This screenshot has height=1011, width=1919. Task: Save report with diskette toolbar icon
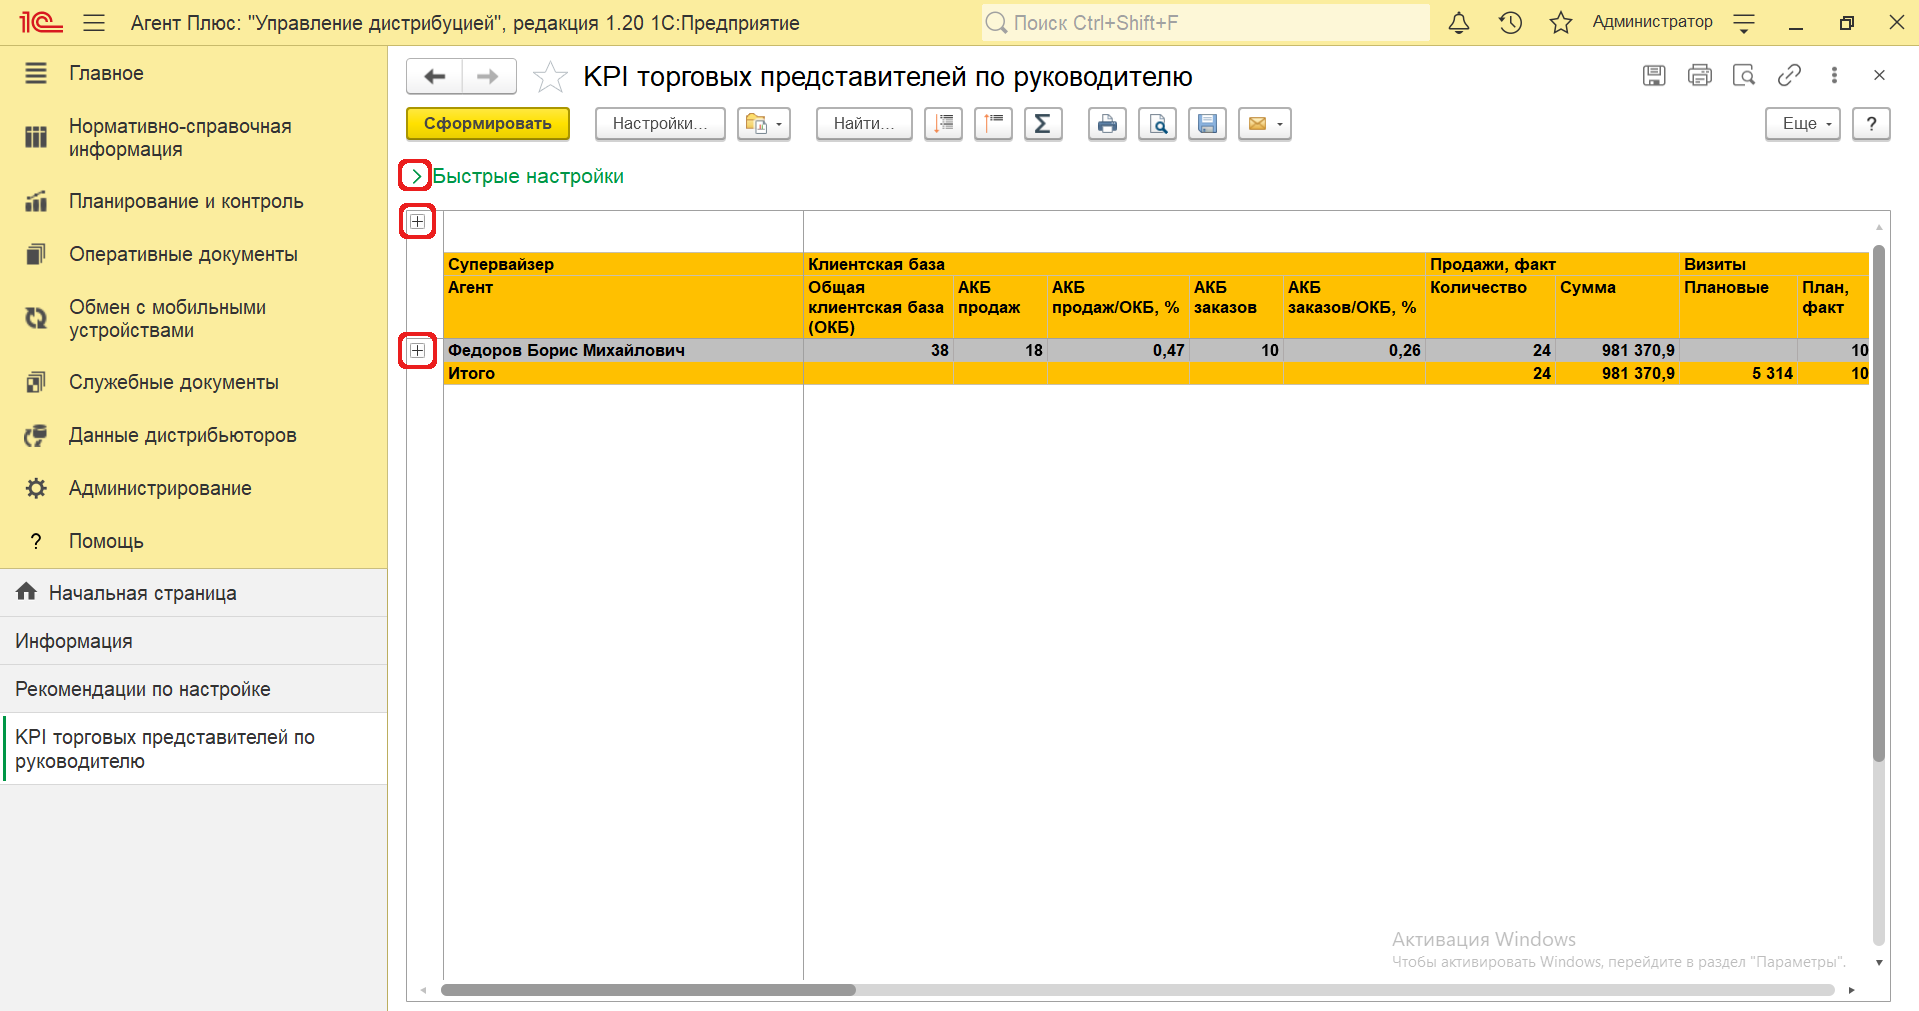coord(1207,124)
